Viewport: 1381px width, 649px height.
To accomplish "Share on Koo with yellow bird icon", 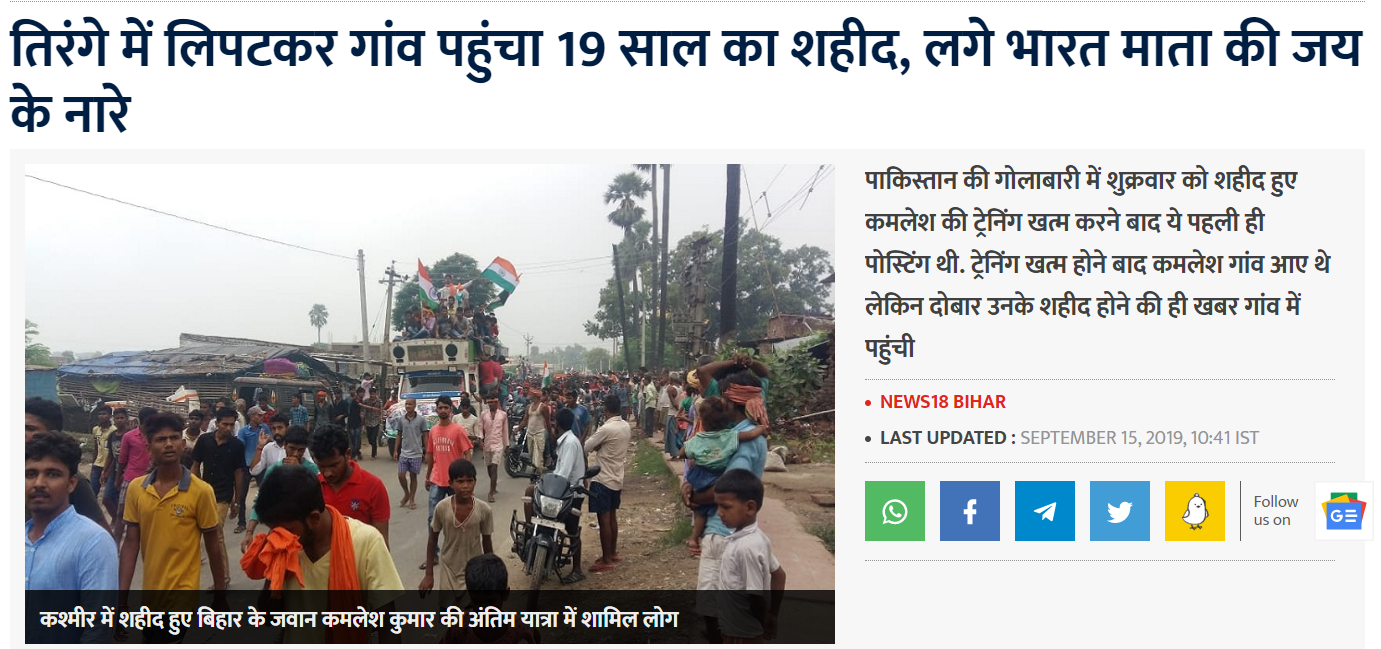I will point(1195,511).
